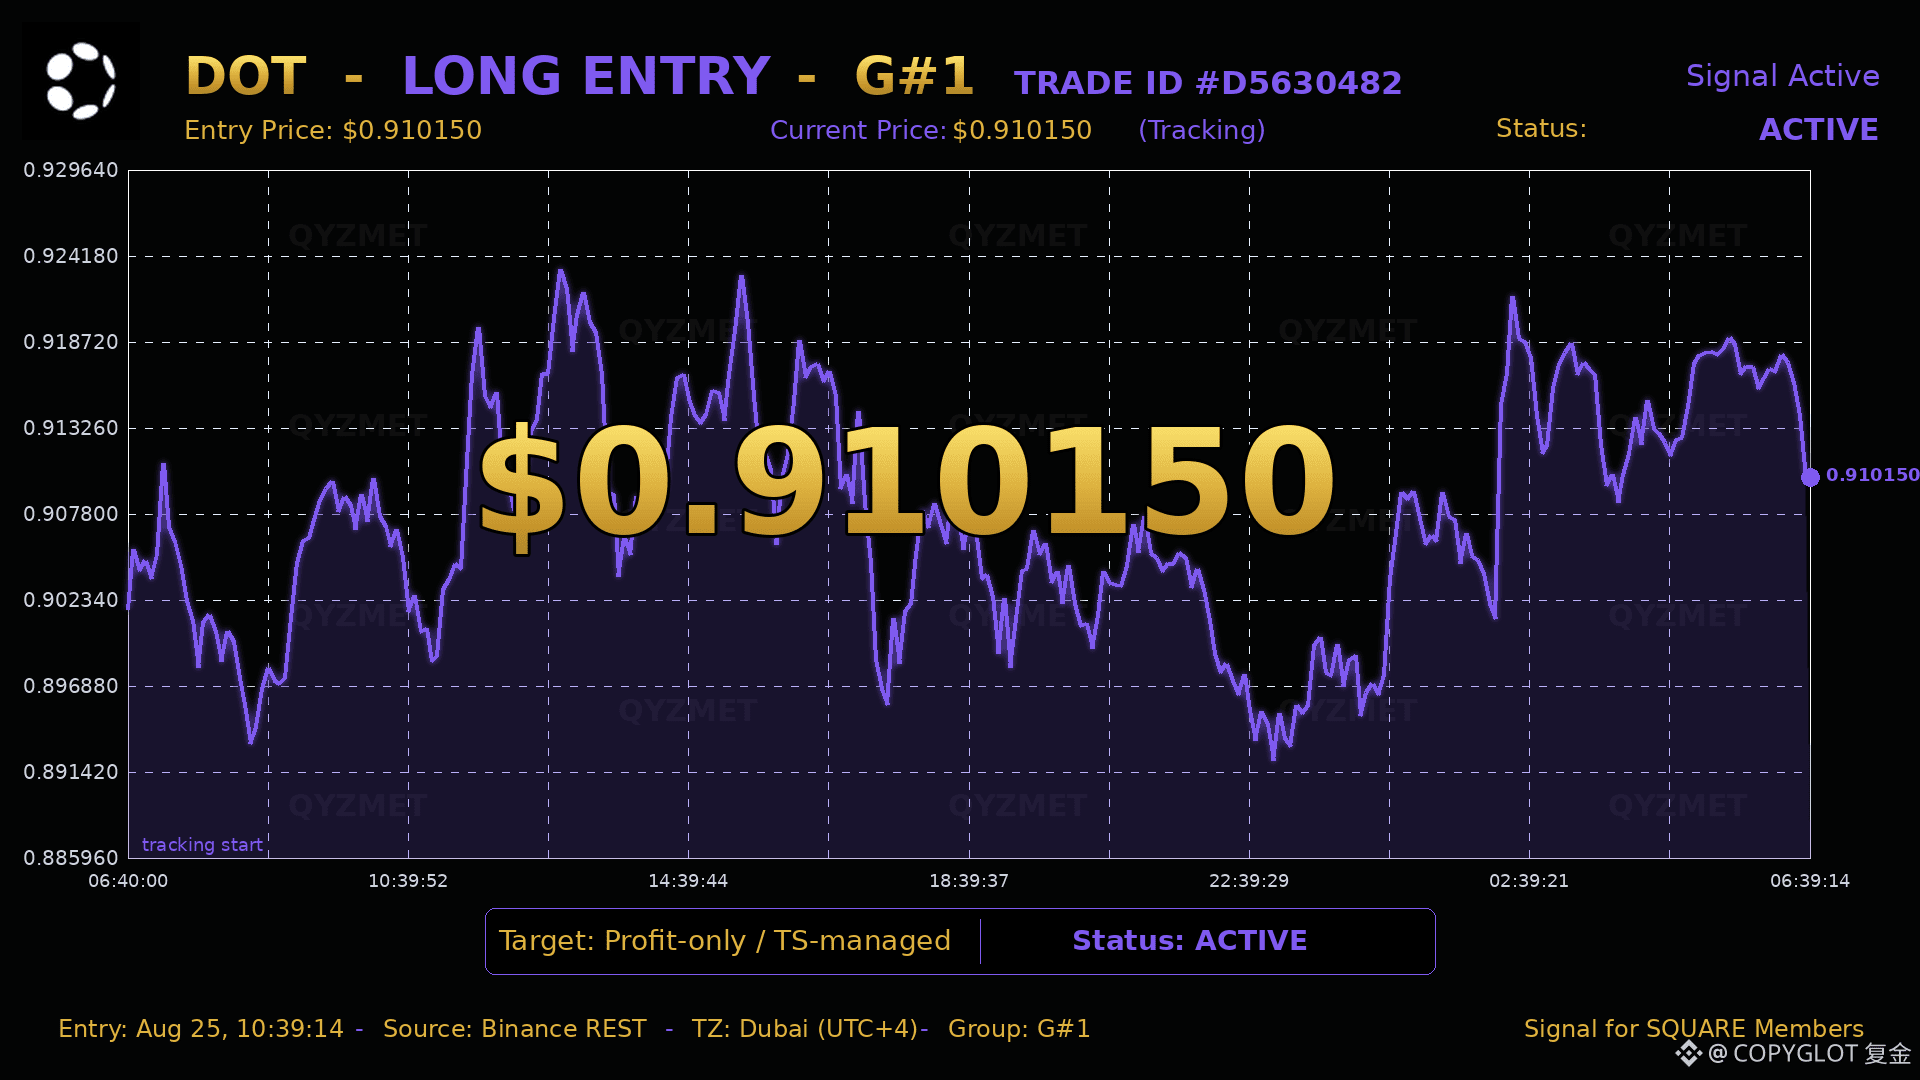Viewport: 1920px width, 1080px height.
Task: Click the "Status:" label in the header
Action: point(1541,129)
